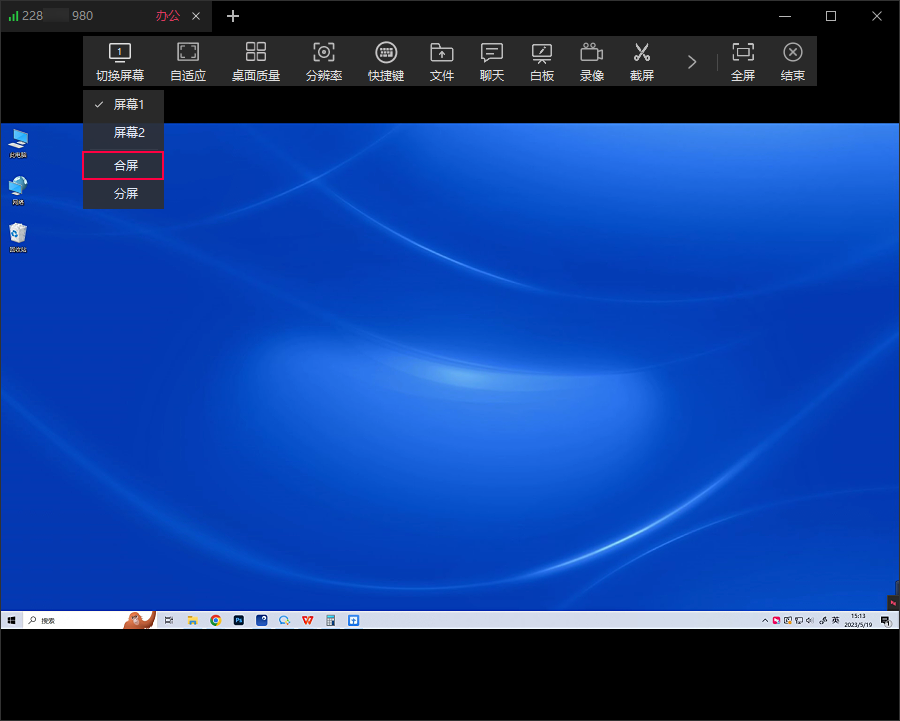Choose 合屏 merged screen option
900x721 pixels.
click(123, 165)
